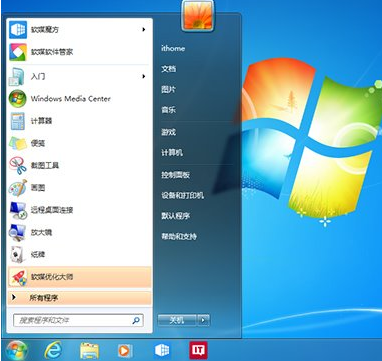382x361 pixels.
Task: Click the 软媒软件管家 text label
Action: coord(52,52)
